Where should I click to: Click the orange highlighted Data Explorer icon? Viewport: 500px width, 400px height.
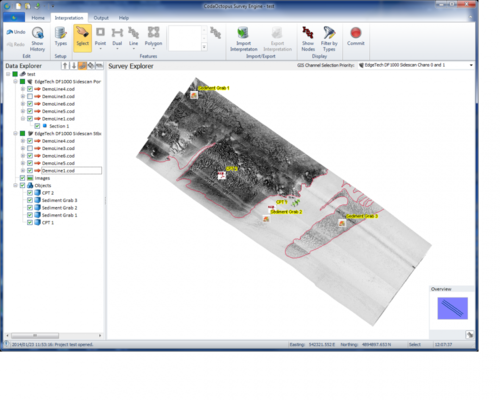(x=82, y=66)
